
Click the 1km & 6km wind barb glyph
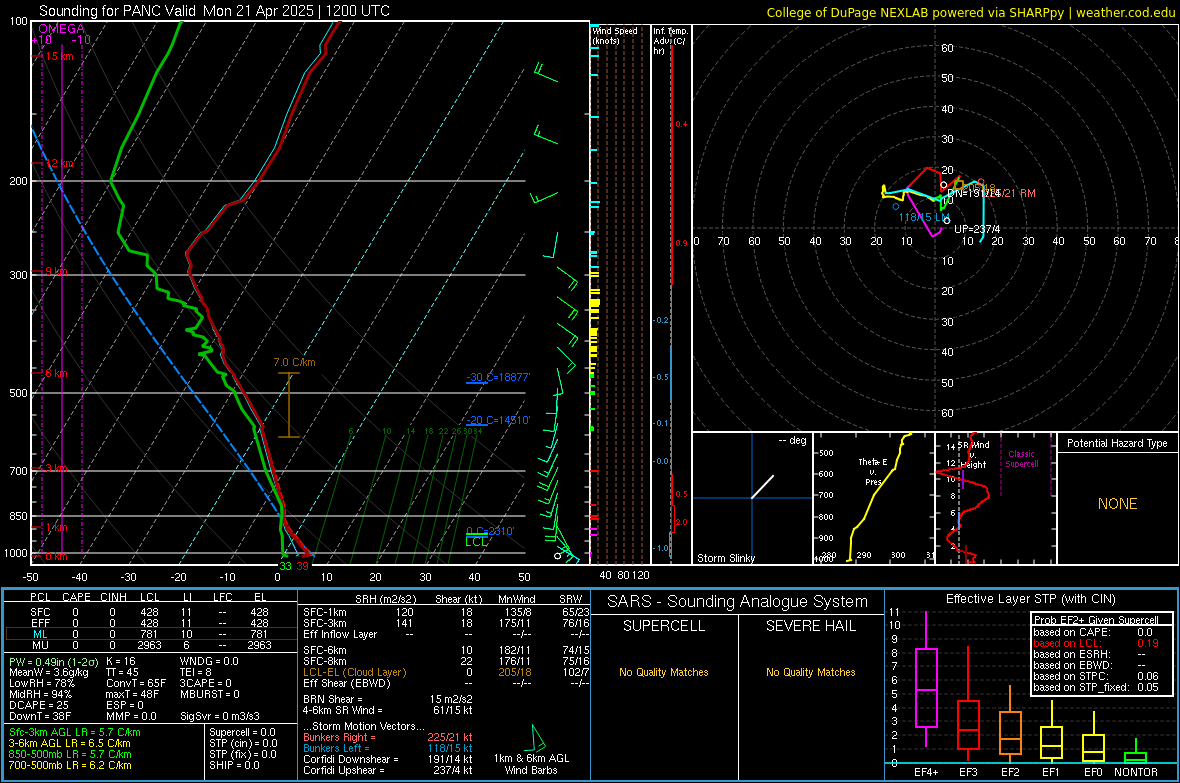[537, 737]
